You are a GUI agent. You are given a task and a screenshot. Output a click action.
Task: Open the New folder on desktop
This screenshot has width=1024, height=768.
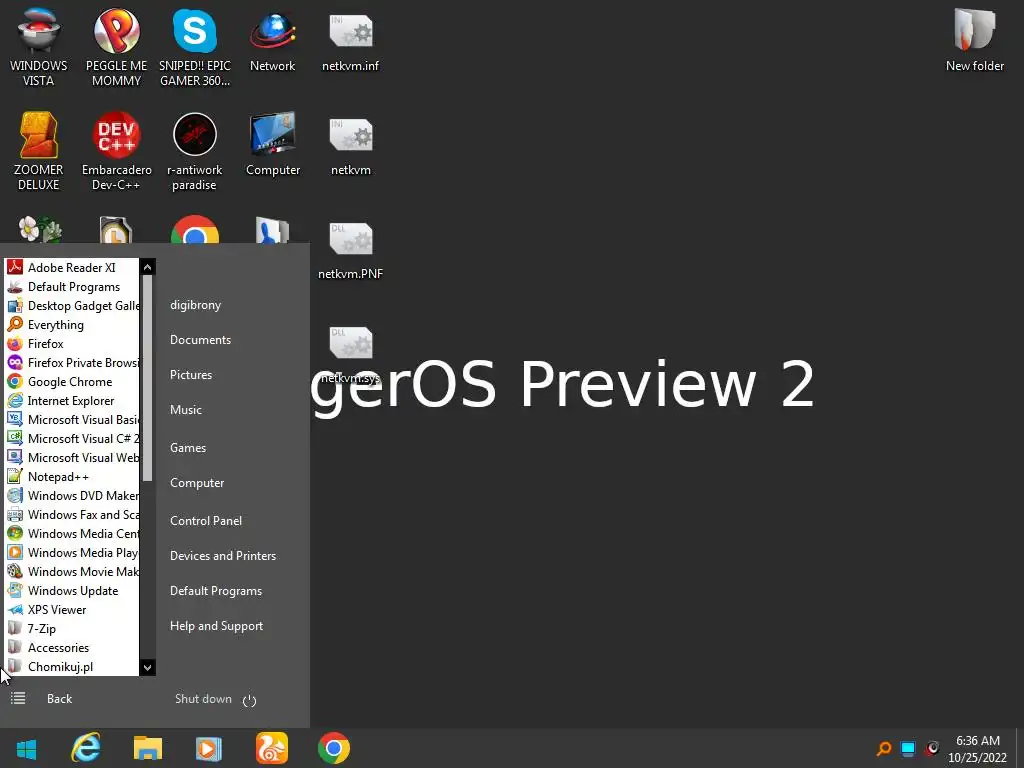975,39
